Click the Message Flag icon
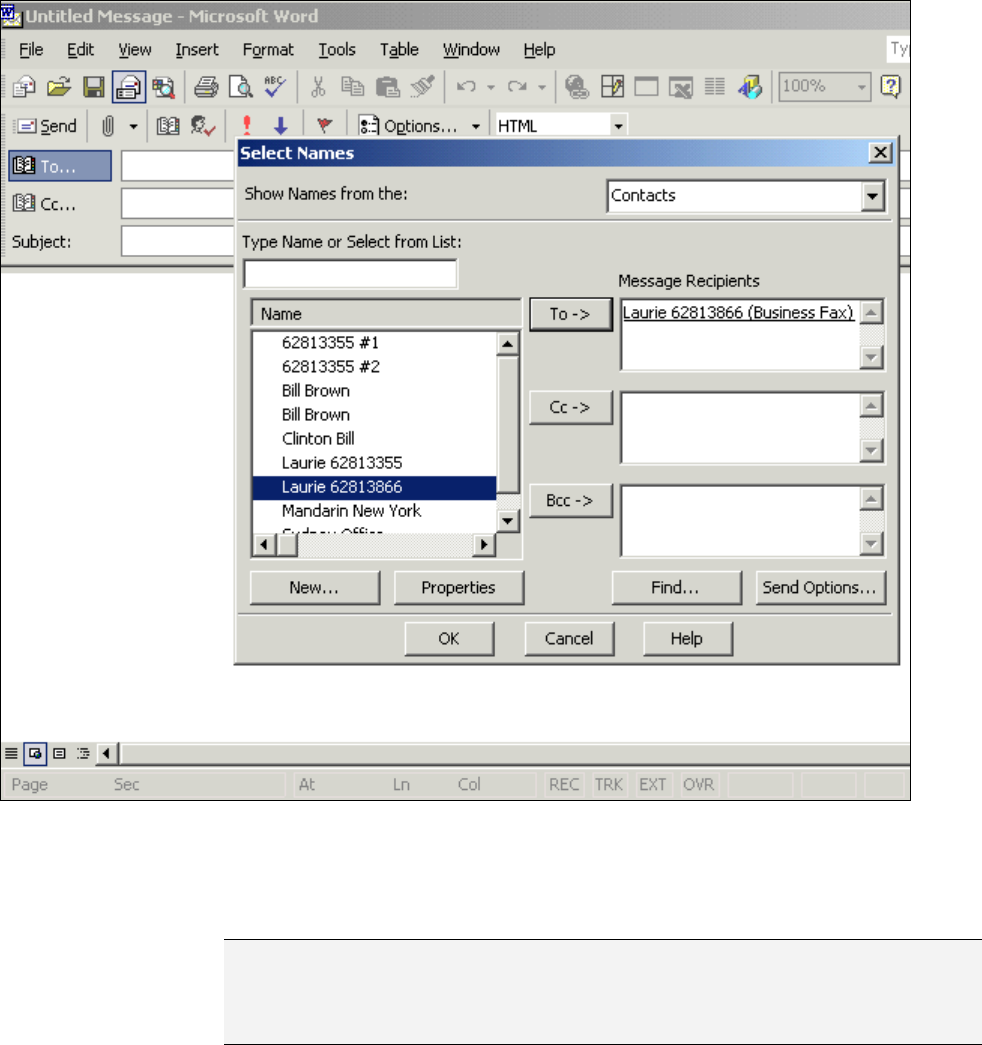Screen dimensions: 982x1045 pyautogui.click(x=325, y=126)
